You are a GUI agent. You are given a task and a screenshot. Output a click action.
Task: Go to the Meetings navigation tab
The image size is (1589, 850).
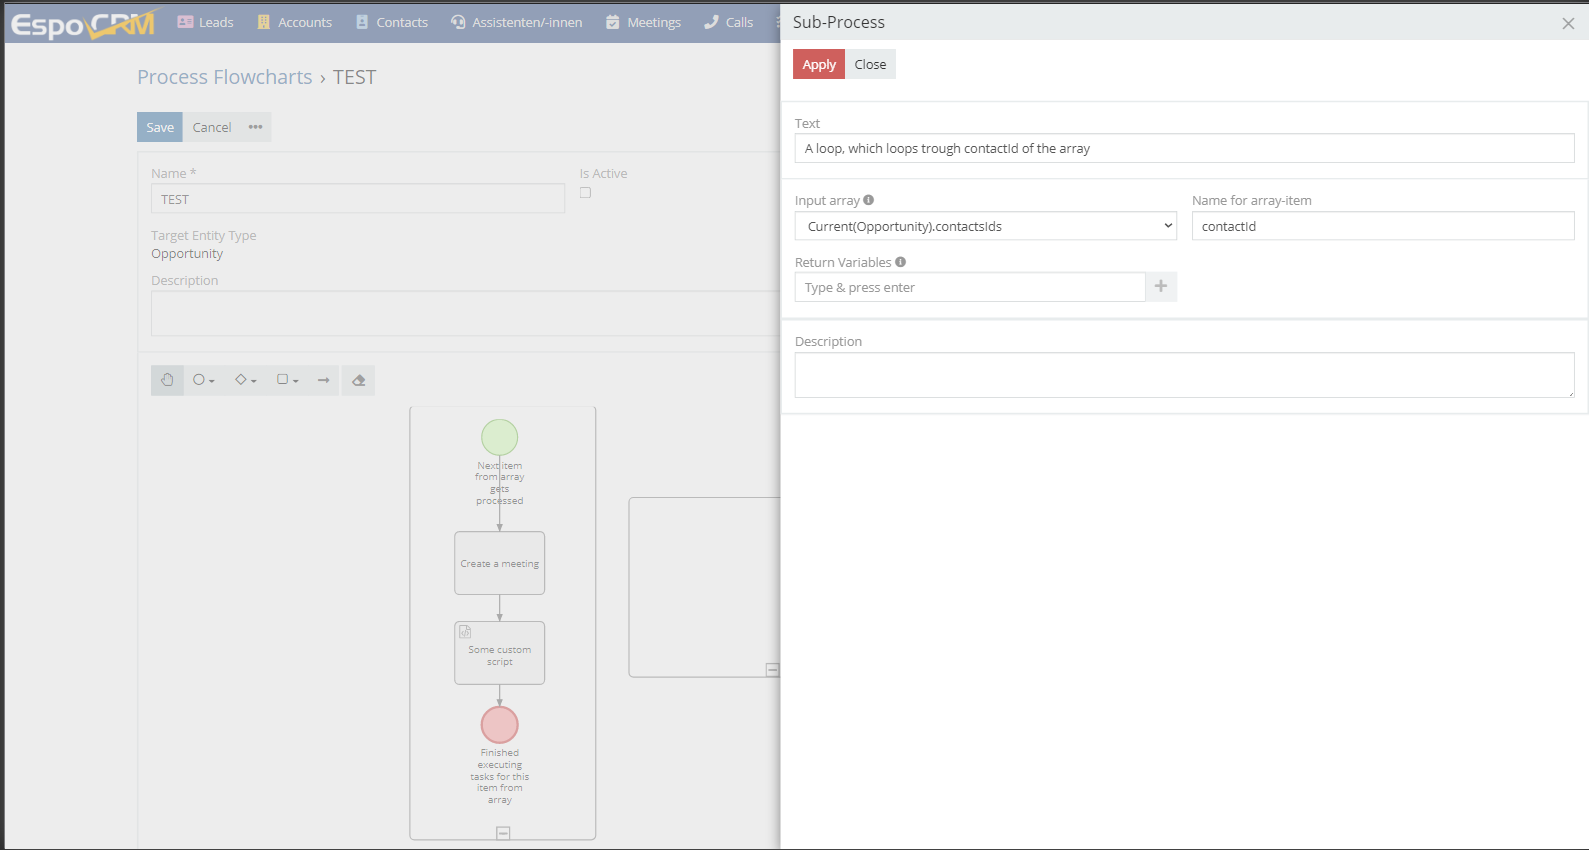tap(643, 22)
